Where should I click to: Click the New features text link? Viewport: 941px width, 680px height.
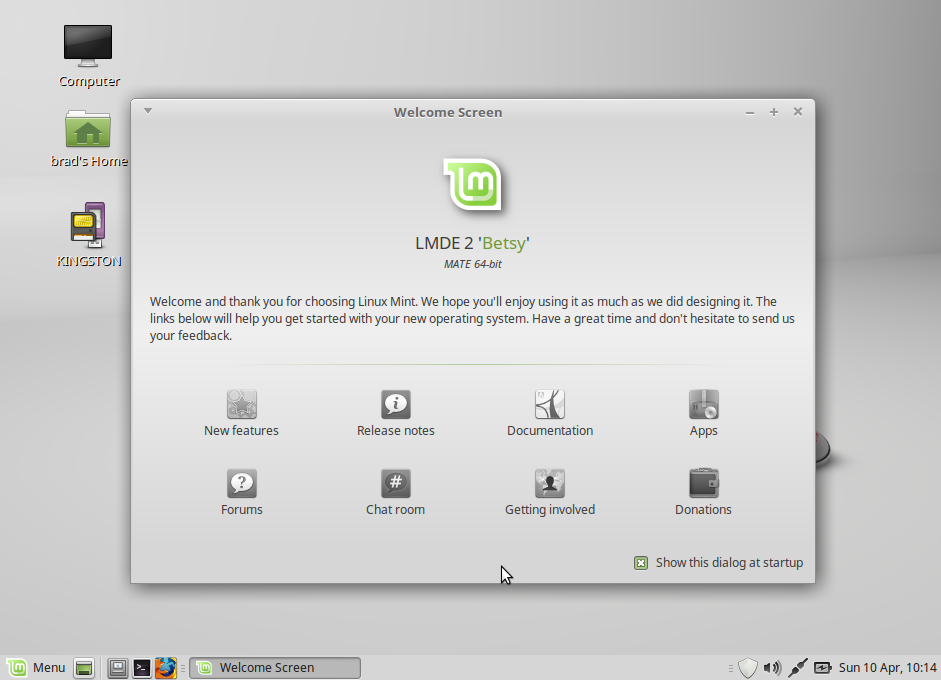(x=241, y=430)
